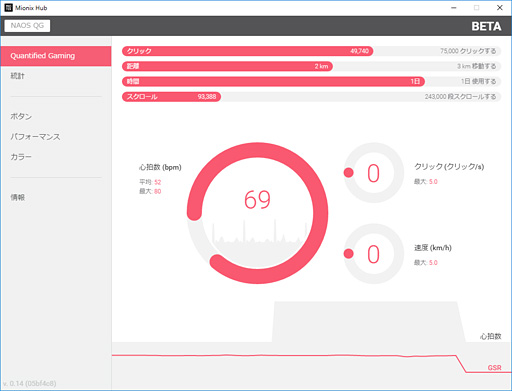This screenshot has width=512, height=391.
Task: Open the 情報 info page
Action: tap(17, 197)
